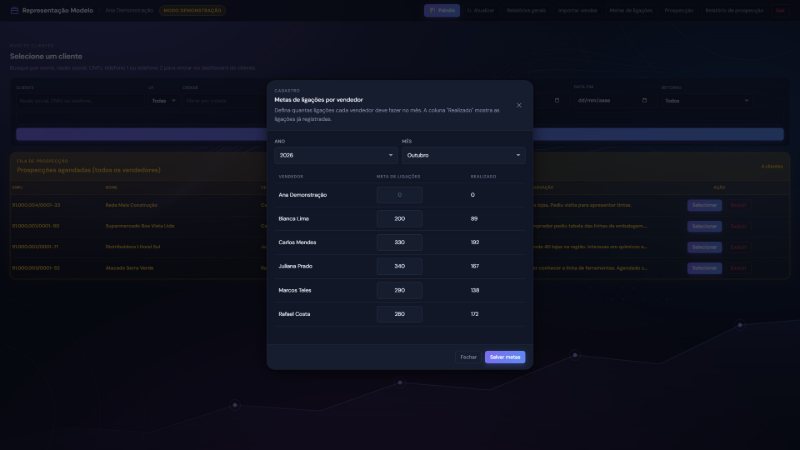800x450 pixels.
Task: Click the Realizado value 89 for Bianca Lima
Action: [x=474, y=219]
